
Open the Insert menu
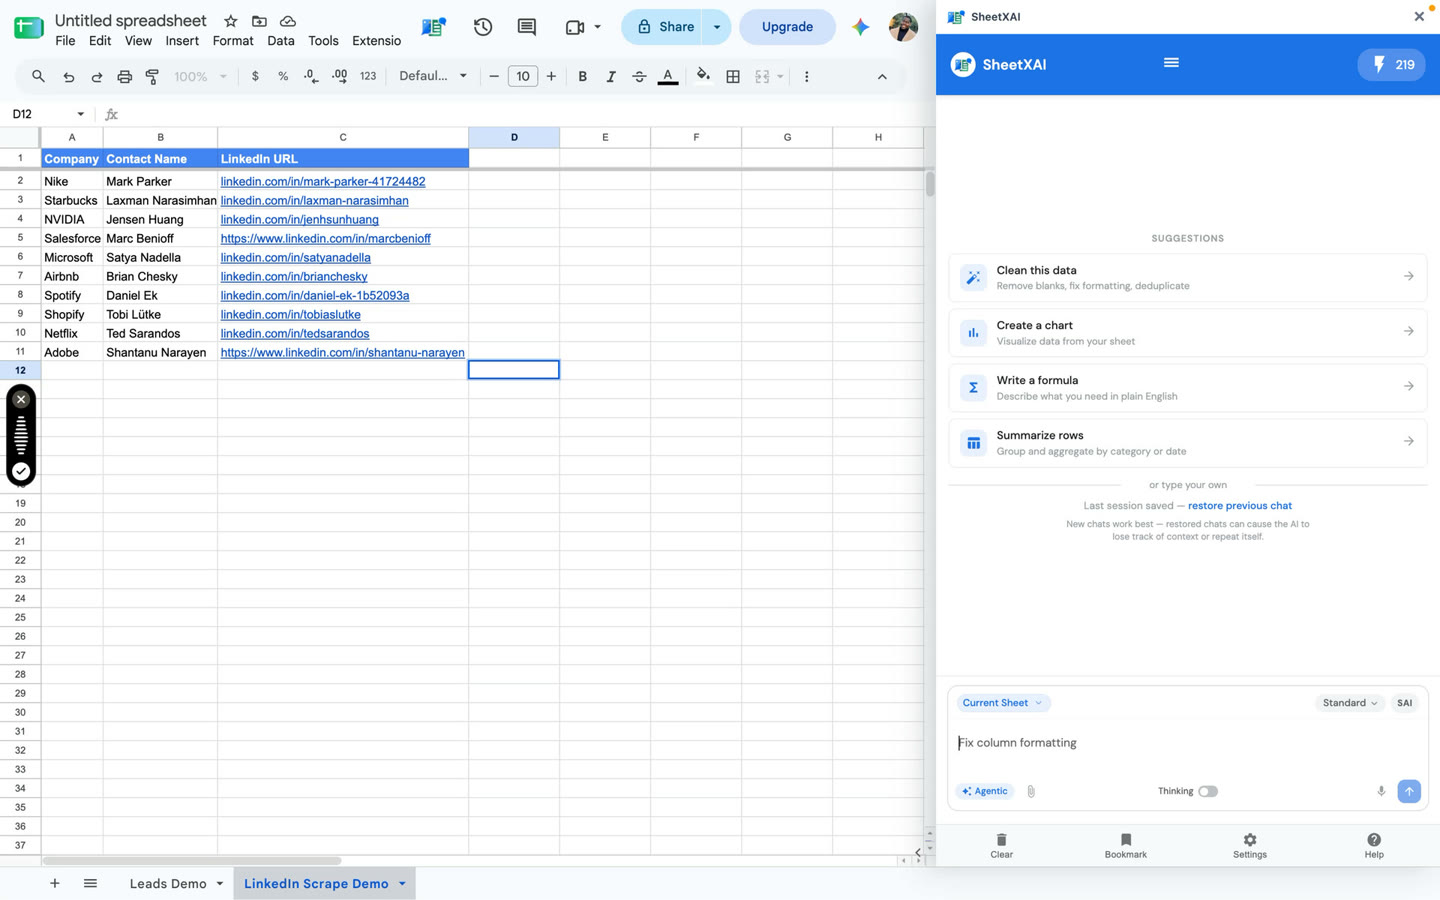click(182, 41)
